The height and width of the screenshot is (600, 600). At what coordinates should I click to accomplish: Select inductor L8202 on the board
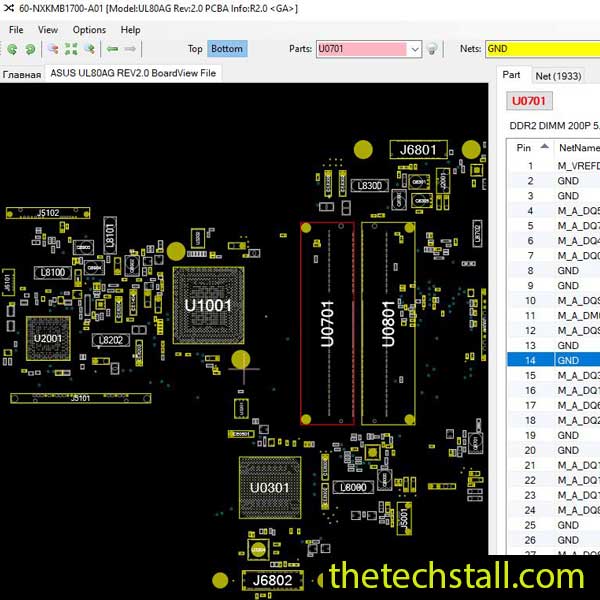111,340
